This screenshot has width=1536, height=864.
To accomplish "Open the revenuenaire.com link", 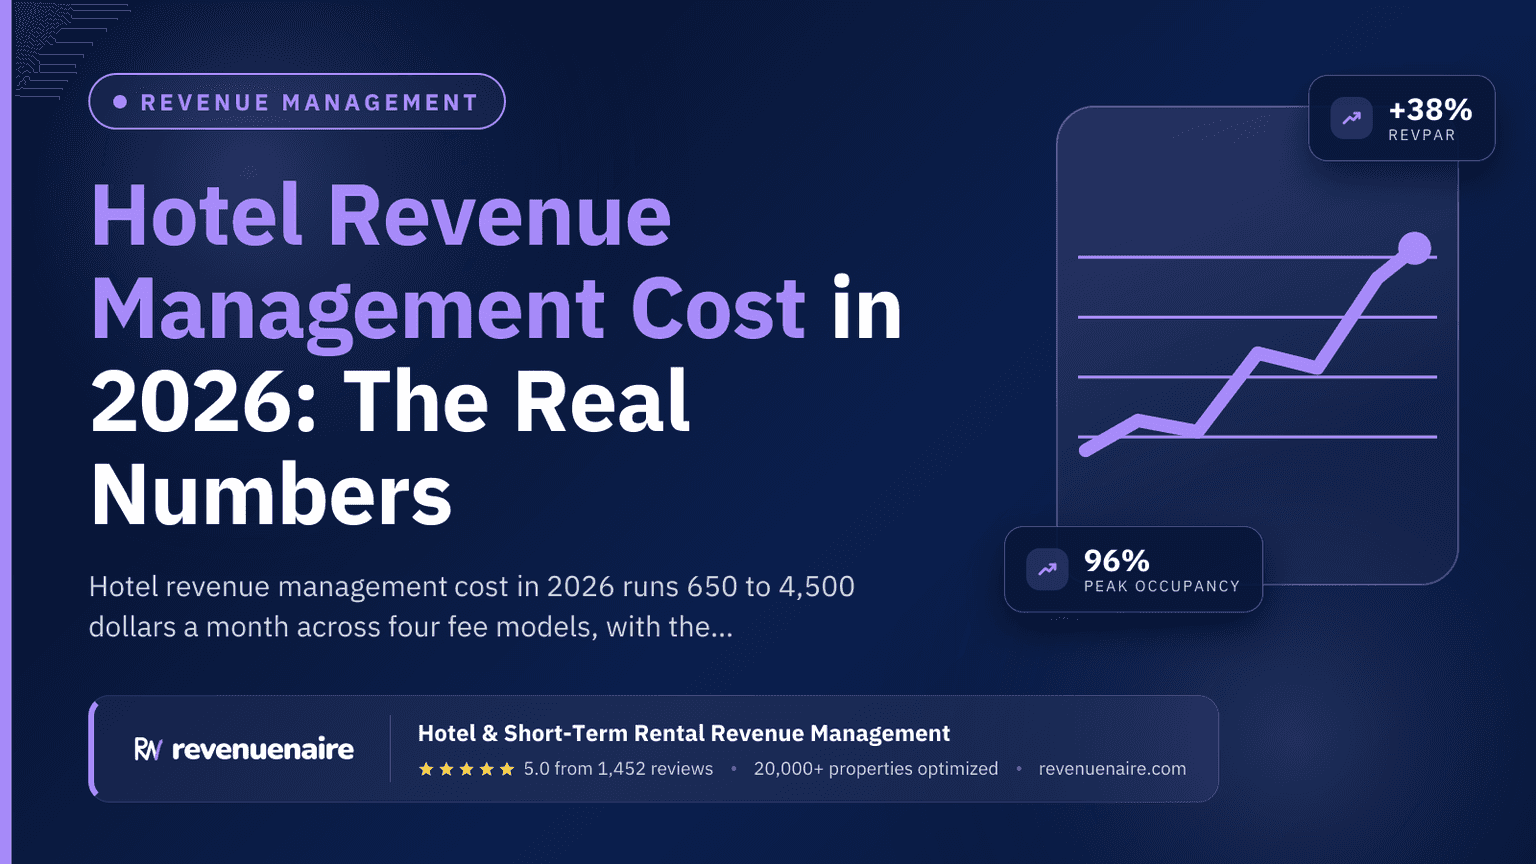I will point(1112,769).
